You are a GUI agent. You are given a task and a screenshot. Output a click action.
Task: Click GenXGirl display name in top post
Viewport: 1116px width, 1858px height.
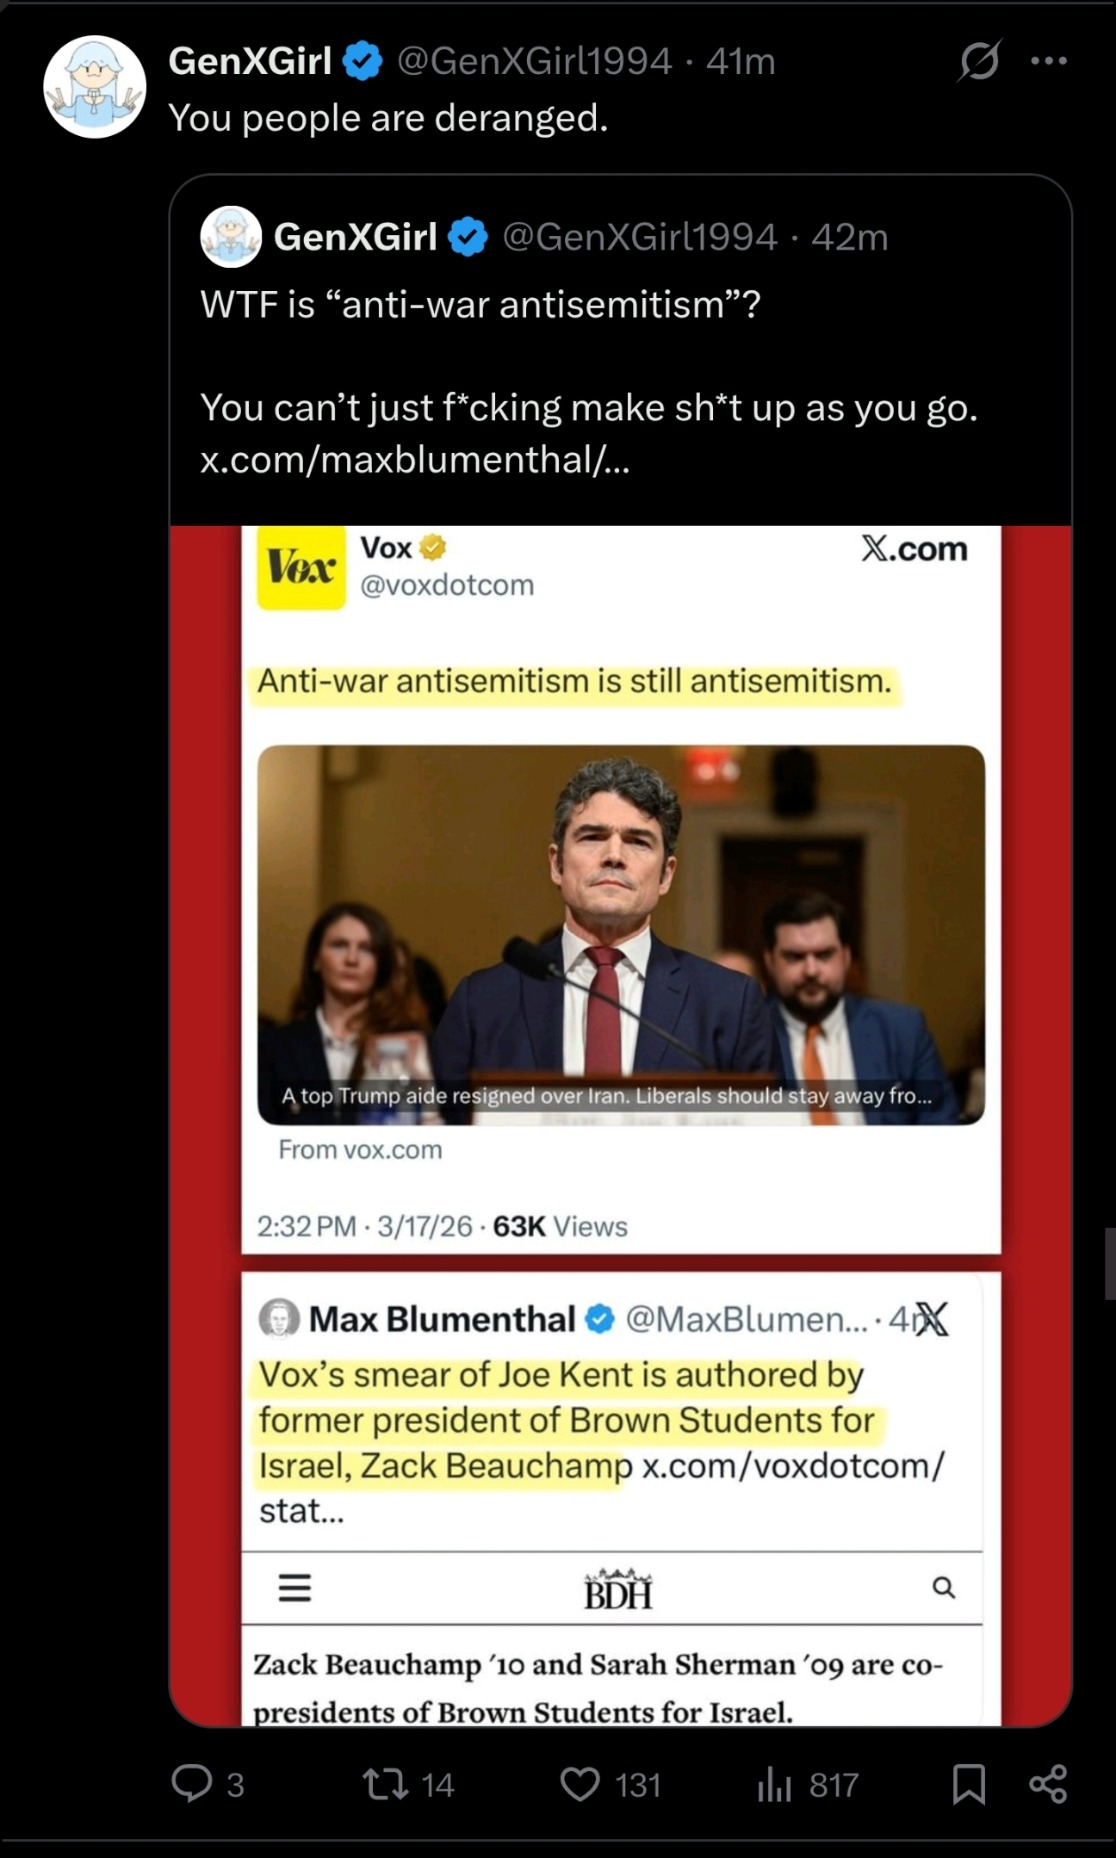pyautogui.click(x=250, y=61)
